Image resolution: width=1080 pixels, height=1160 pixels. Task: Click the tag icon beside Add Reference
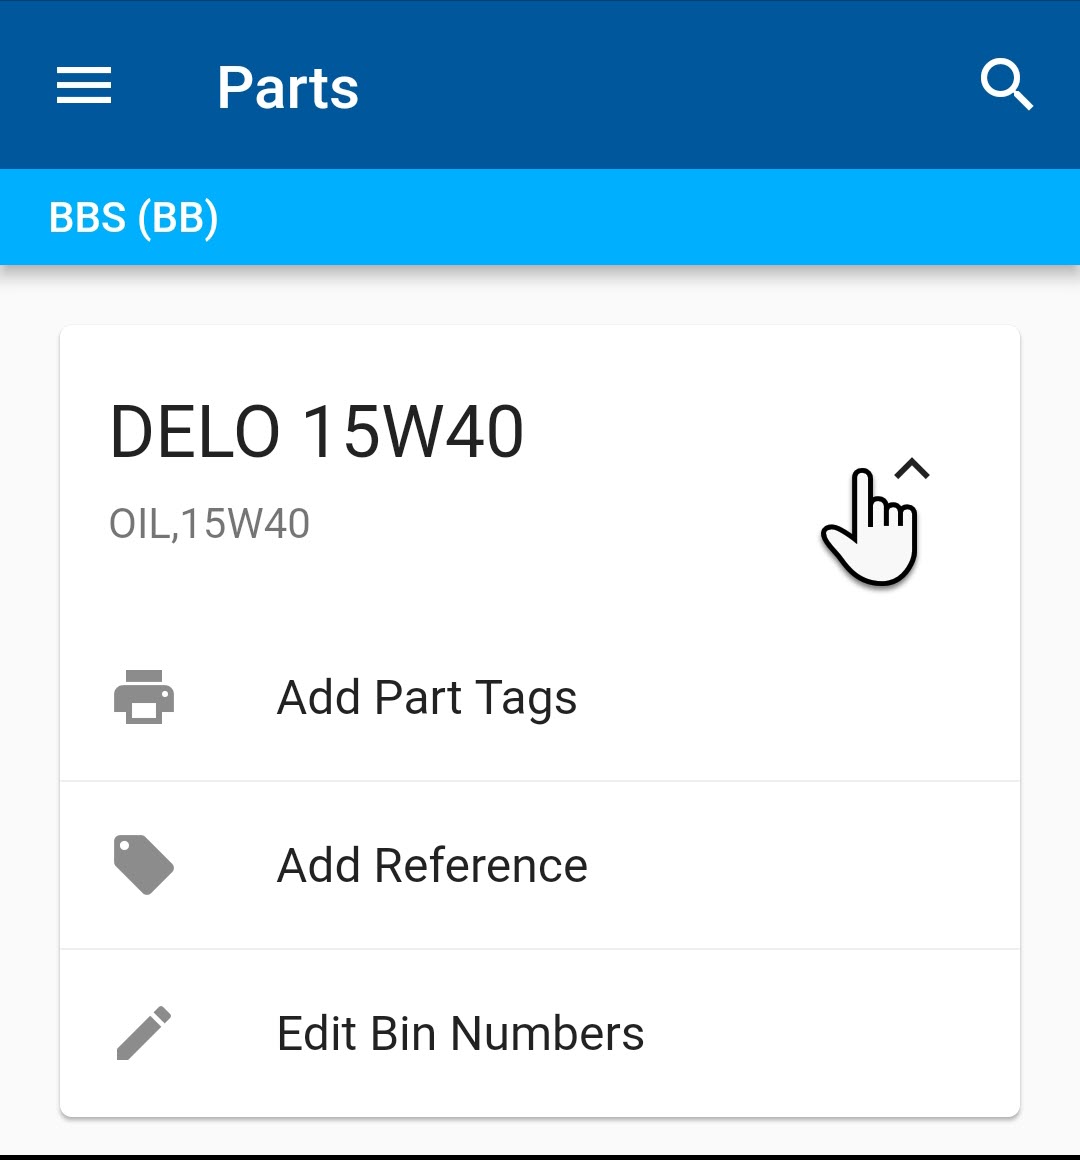[x=144, y=865]
